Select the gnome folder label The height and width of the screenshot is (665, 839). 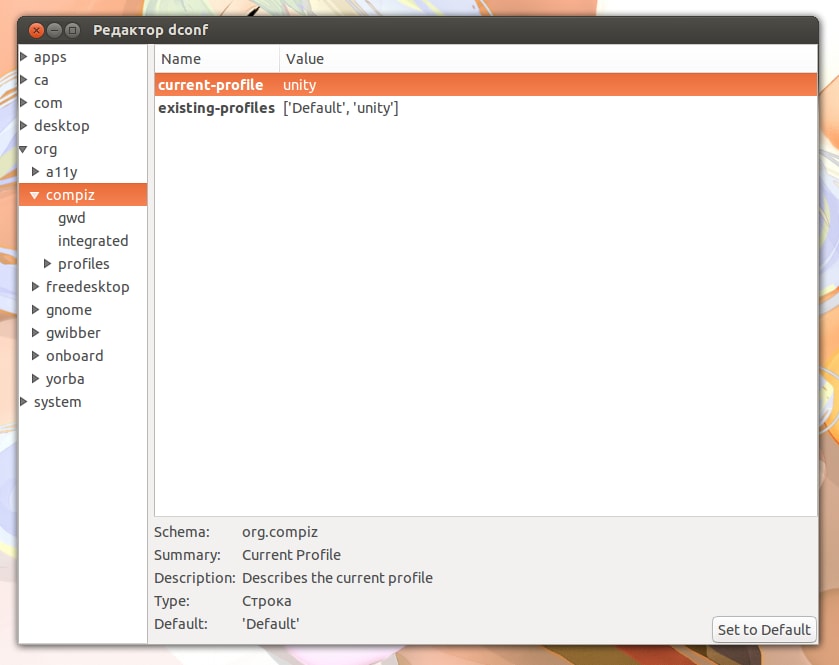point(68,310)
